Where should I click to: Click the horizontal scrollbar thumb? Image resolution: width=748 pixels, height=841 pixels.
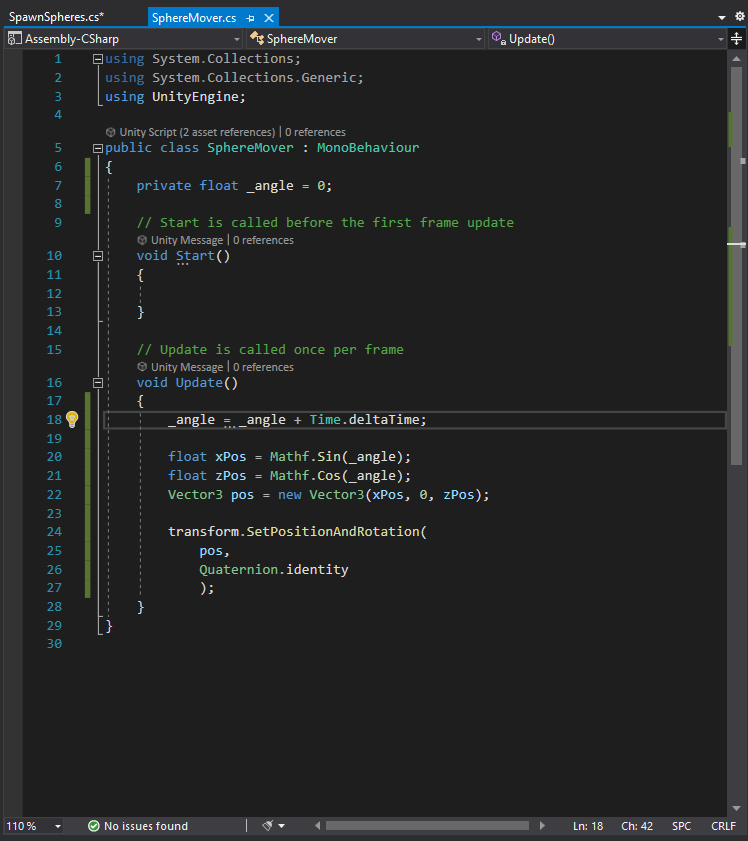pyautogui.click(x=427, y=826)
